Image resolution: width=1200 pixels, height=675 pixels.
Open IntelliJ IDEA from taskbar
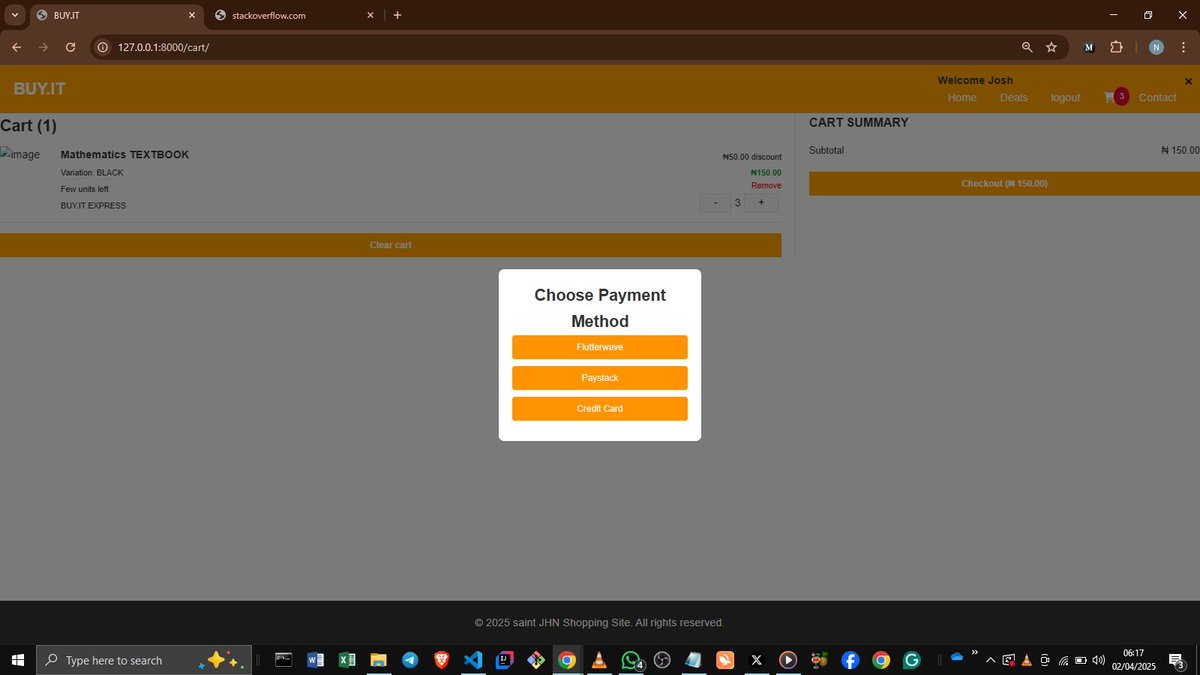[x=504, y=660]
